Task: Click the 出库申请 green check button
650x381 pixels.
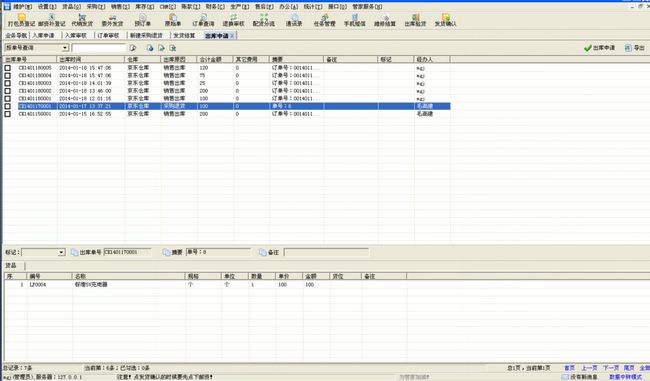Action: pyautogui.click(x=599, y=48)
